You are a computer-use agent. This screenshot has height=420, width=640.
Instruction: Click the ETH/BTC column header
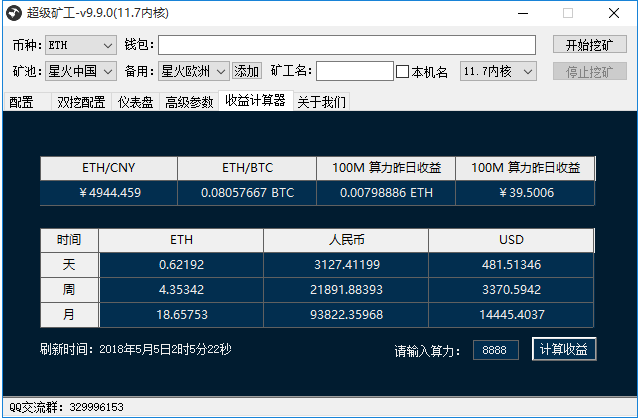[247, 168]
